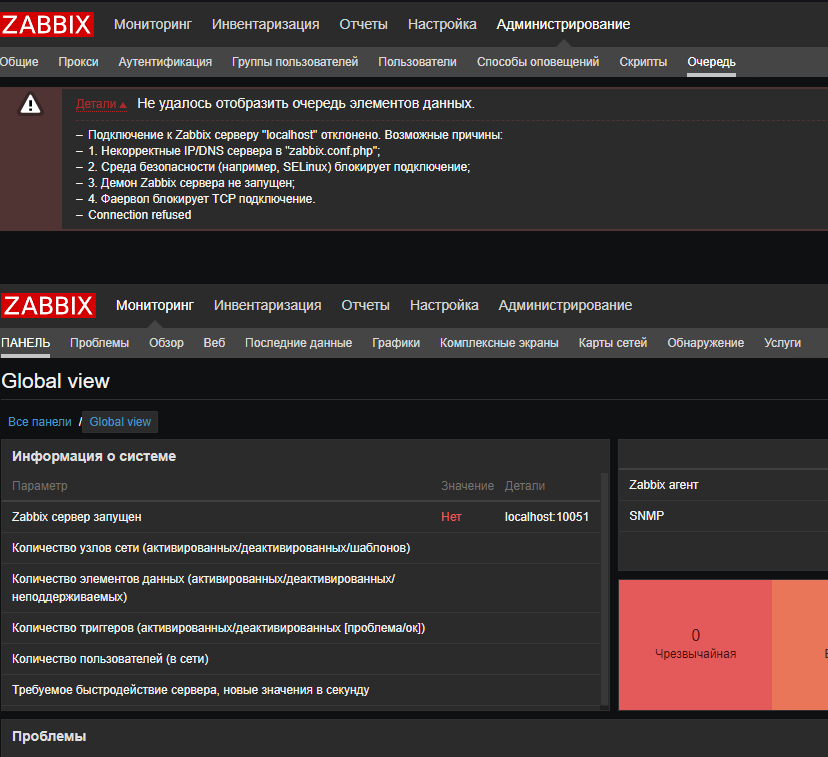This screenshot has width=828, height=757.
Task: Open Инвентаризация menu in the bottom window
Action: pos(267,305)
